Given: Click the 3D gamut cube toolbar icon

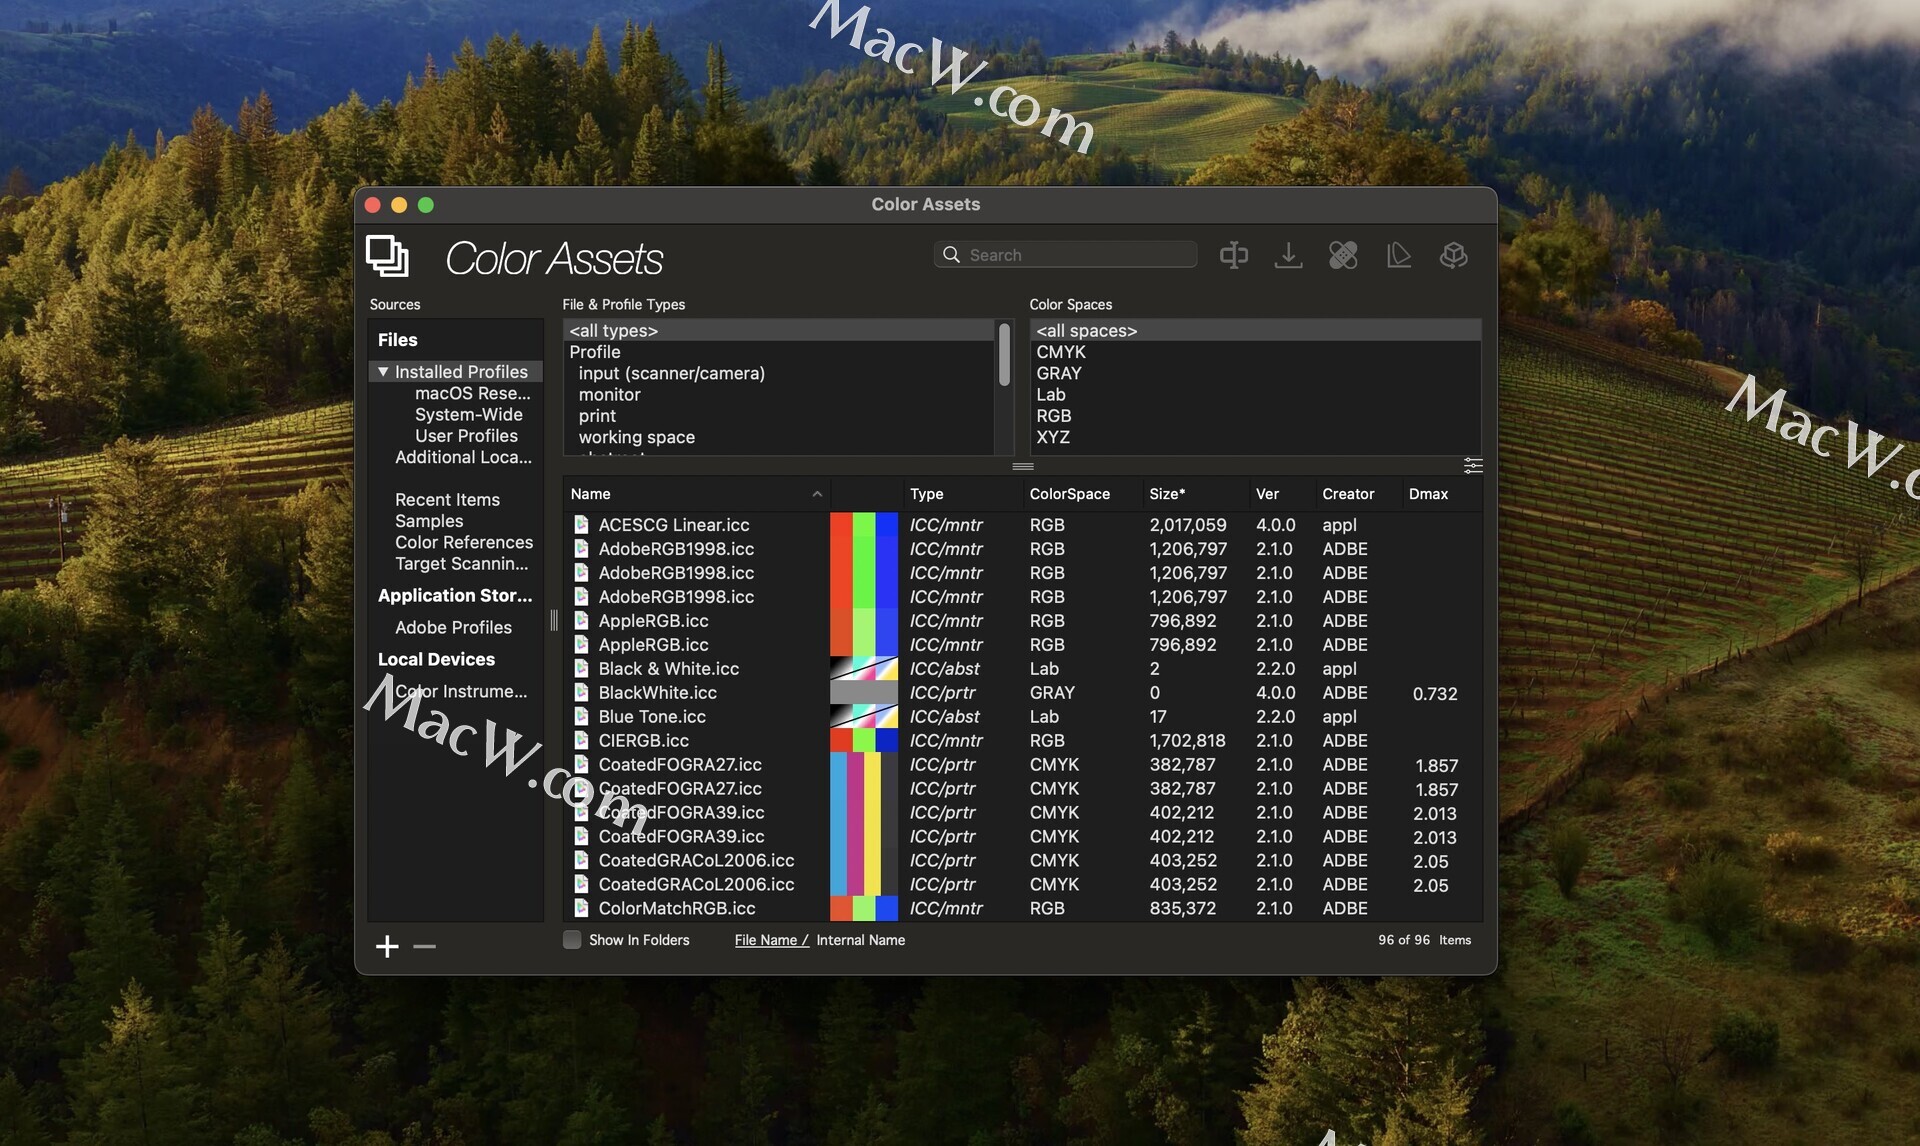Looking at the screenshot, I should (1453, 255).
